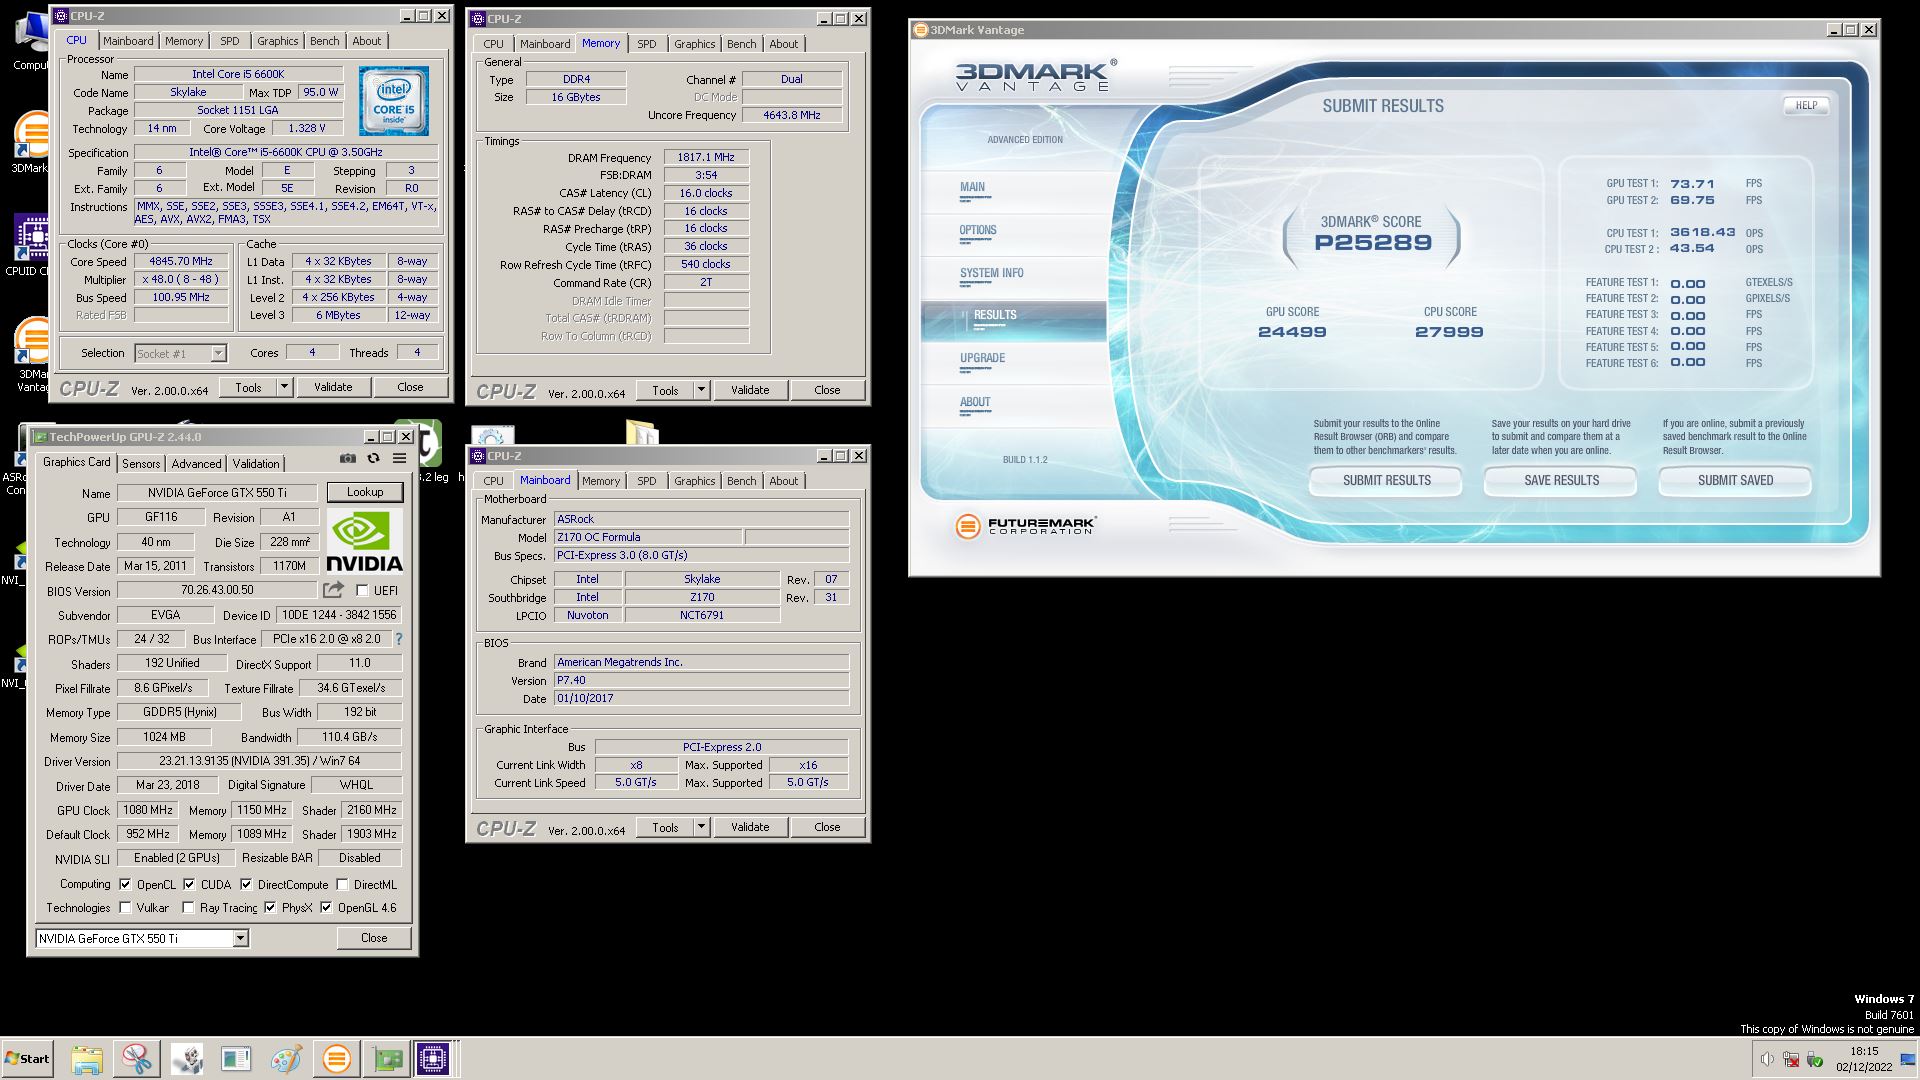
Task: Click the Start button
Action: click(x=27, y=1058)
